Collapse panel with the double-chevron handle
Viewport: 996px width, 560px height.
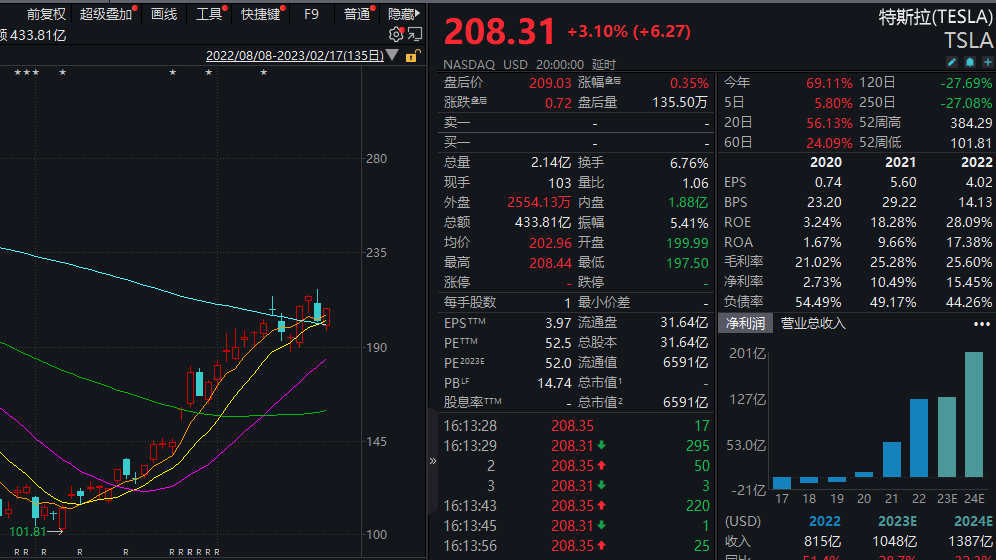click(433, 461)
